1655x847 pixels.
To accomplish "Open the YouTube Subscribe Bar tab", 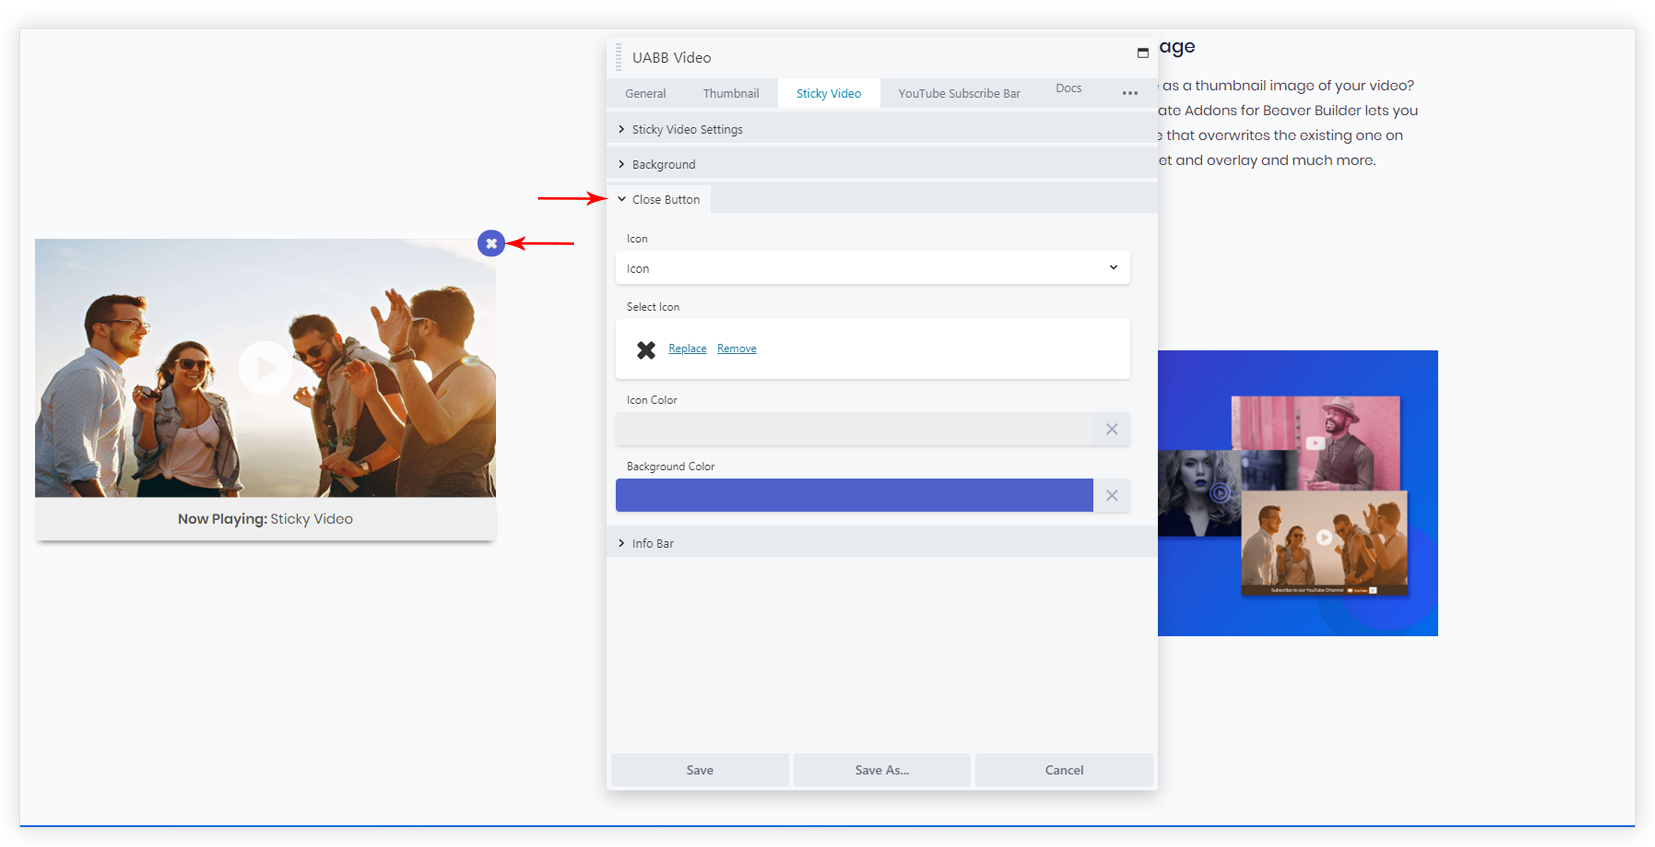I will (958, 93).
